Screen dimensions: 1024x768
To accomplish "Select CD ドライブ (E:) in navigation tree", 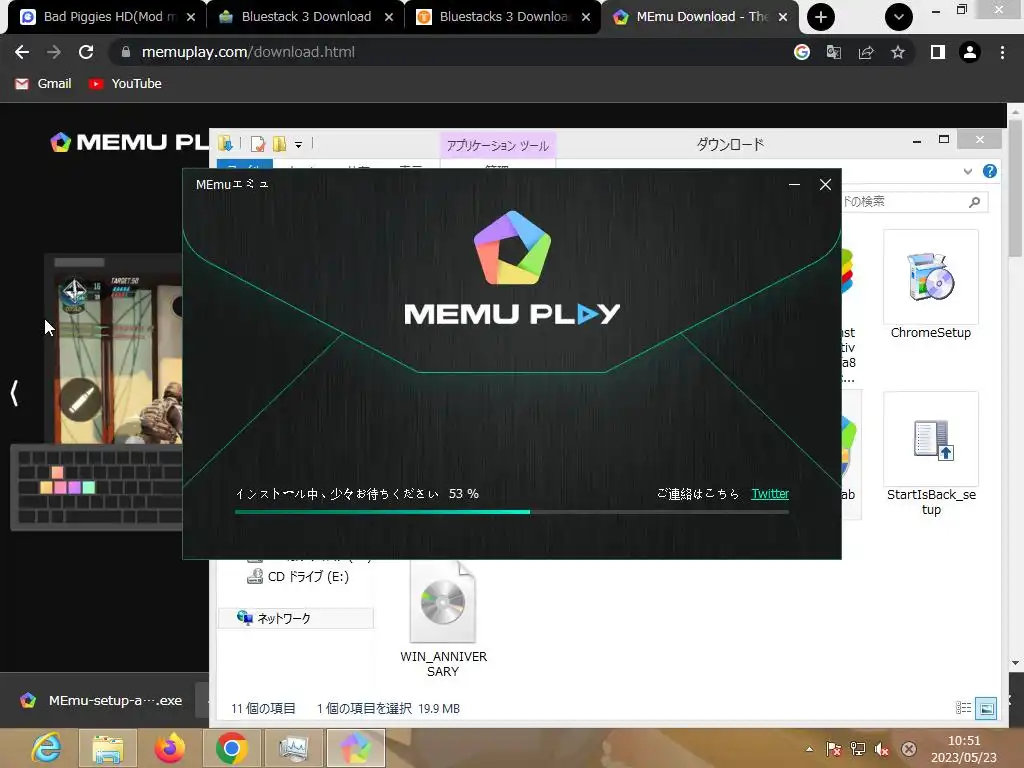I will tap(298, 577).
